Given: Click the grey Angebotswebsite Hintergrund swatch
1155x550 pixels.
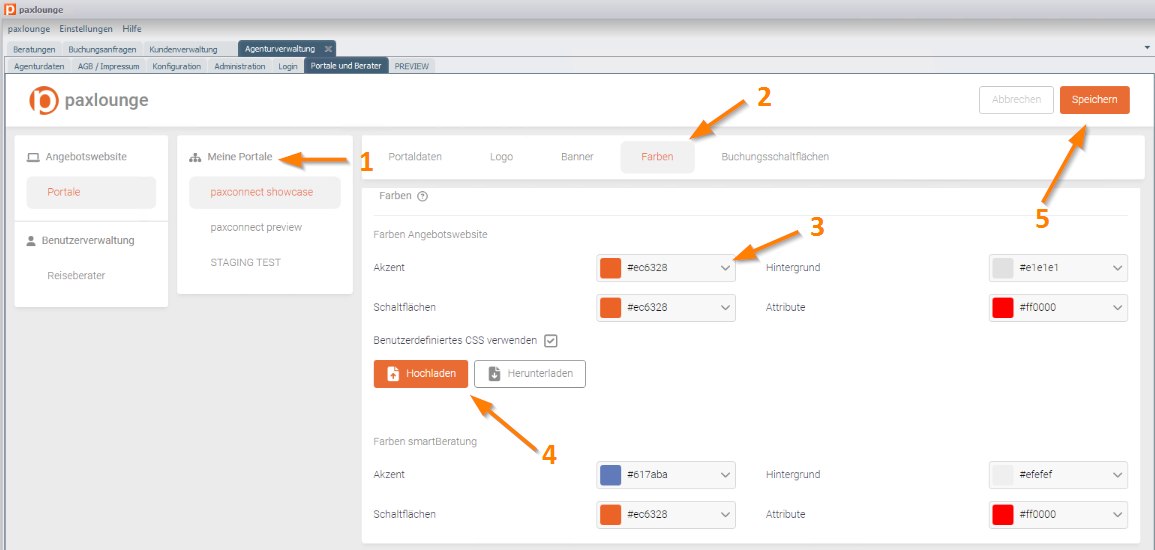Looking at the screenshot, I should (1003, 268).
